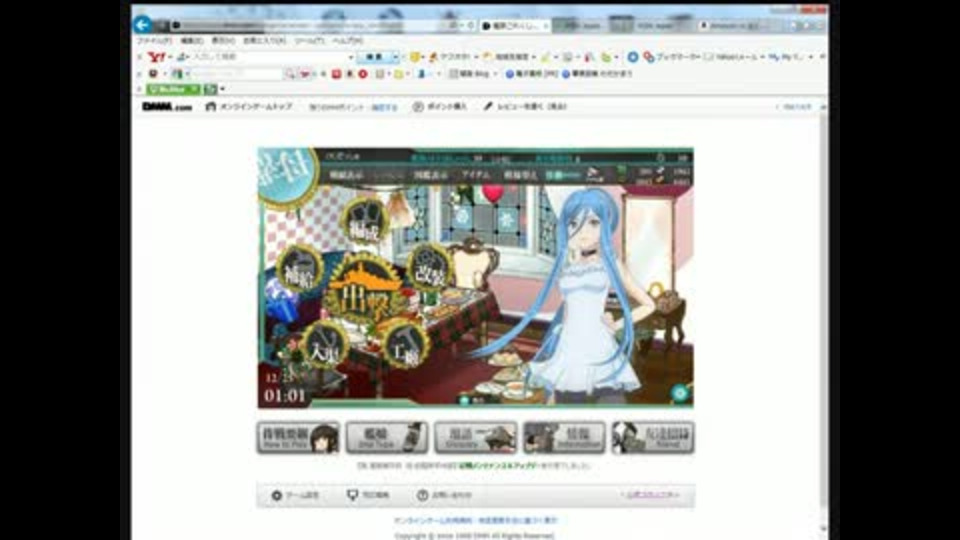Image resolution: width=960 pixels, height=540 pixels.
Task: Open the 工廠 factory menu
Action: [404, 345]
